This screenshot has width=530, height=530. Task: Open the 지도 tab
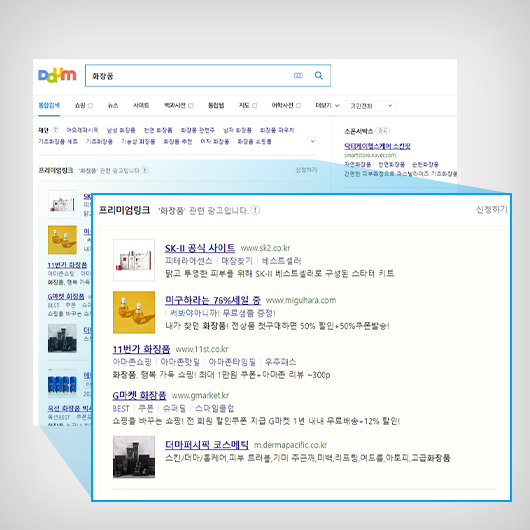point(244,105)
